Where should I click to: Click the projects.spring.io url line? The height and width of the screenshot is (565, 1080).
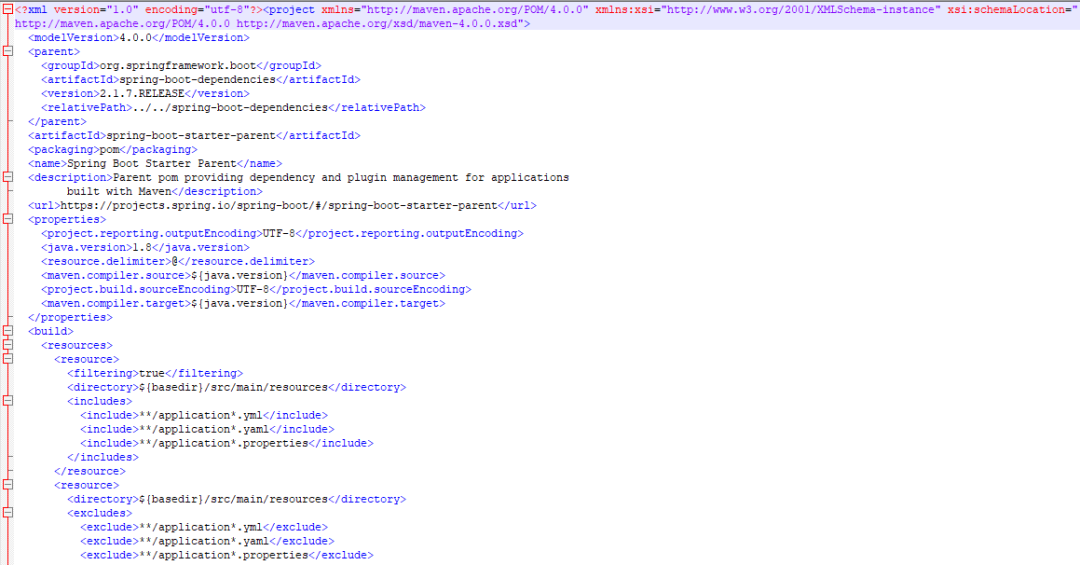pos(282,205)
